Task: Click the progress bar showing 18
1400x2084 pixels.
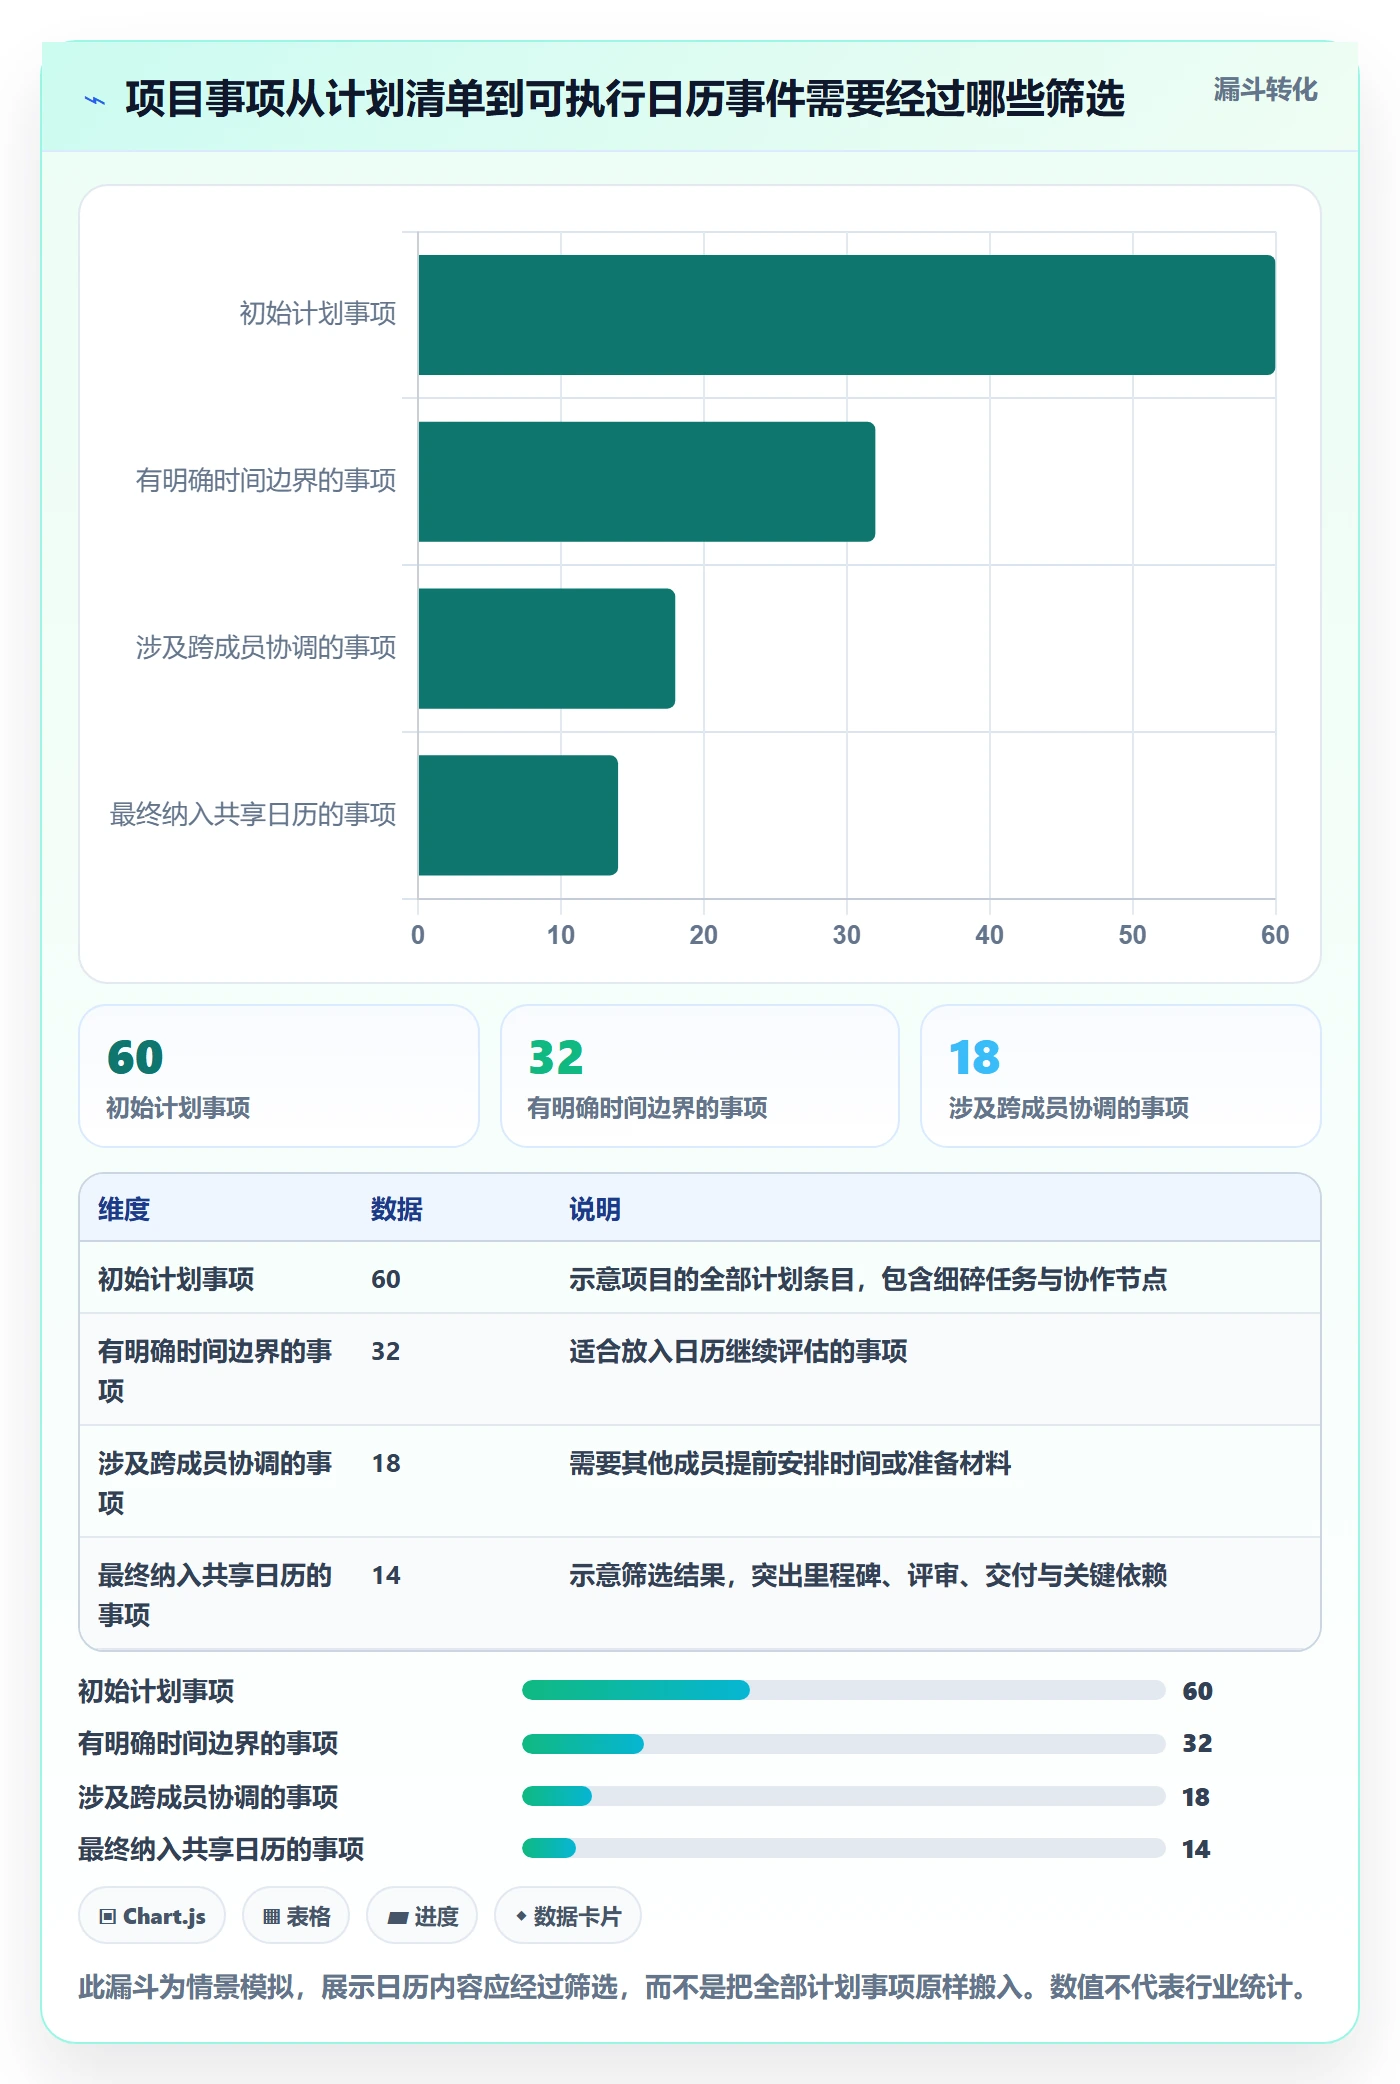Action: coord(844,1796)
